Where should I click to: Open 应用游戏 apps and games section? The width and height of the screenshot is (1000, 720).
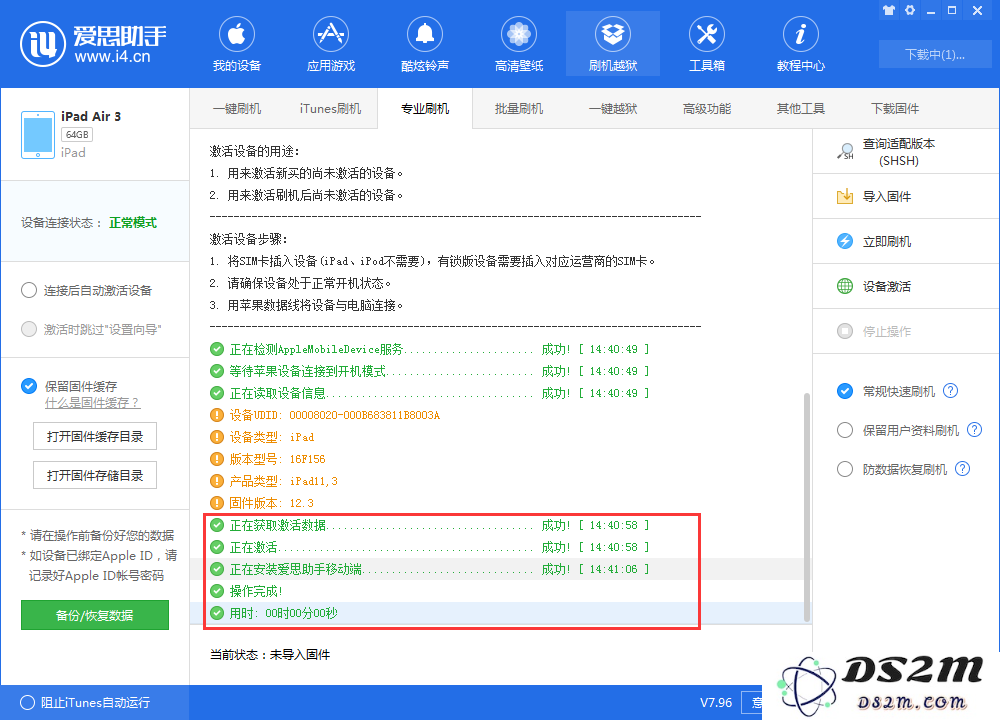coord(330,44)
